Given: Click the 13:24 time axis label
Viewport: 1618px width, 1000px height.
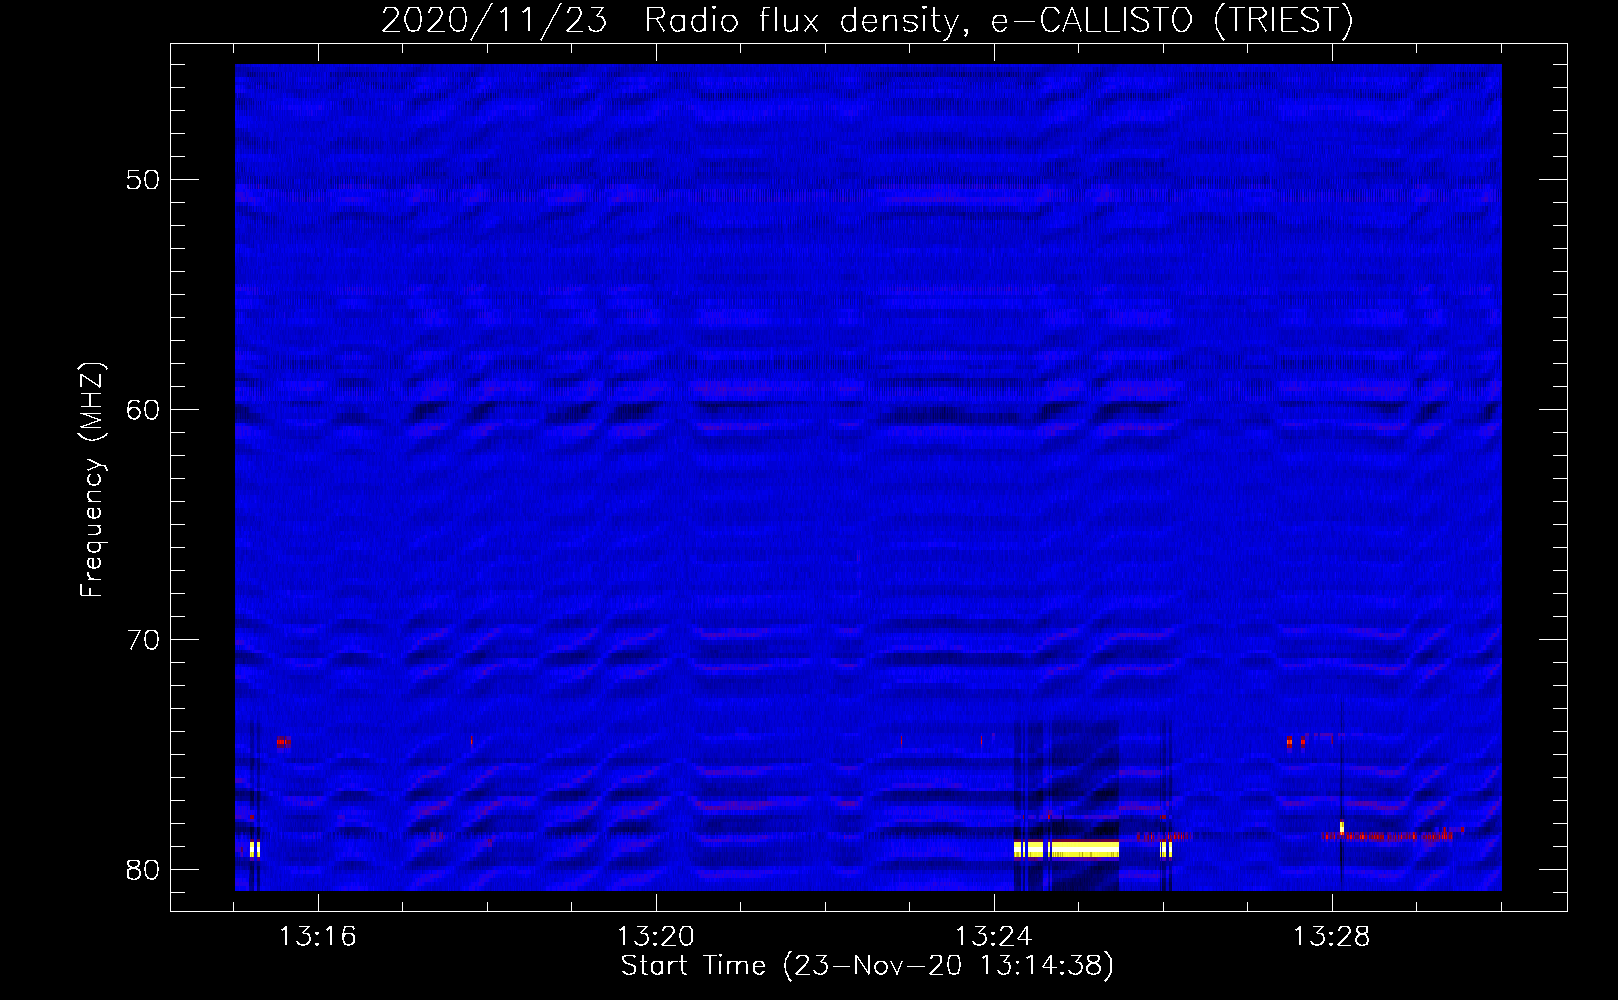Looking at the screenshot, I should (994, 937).
